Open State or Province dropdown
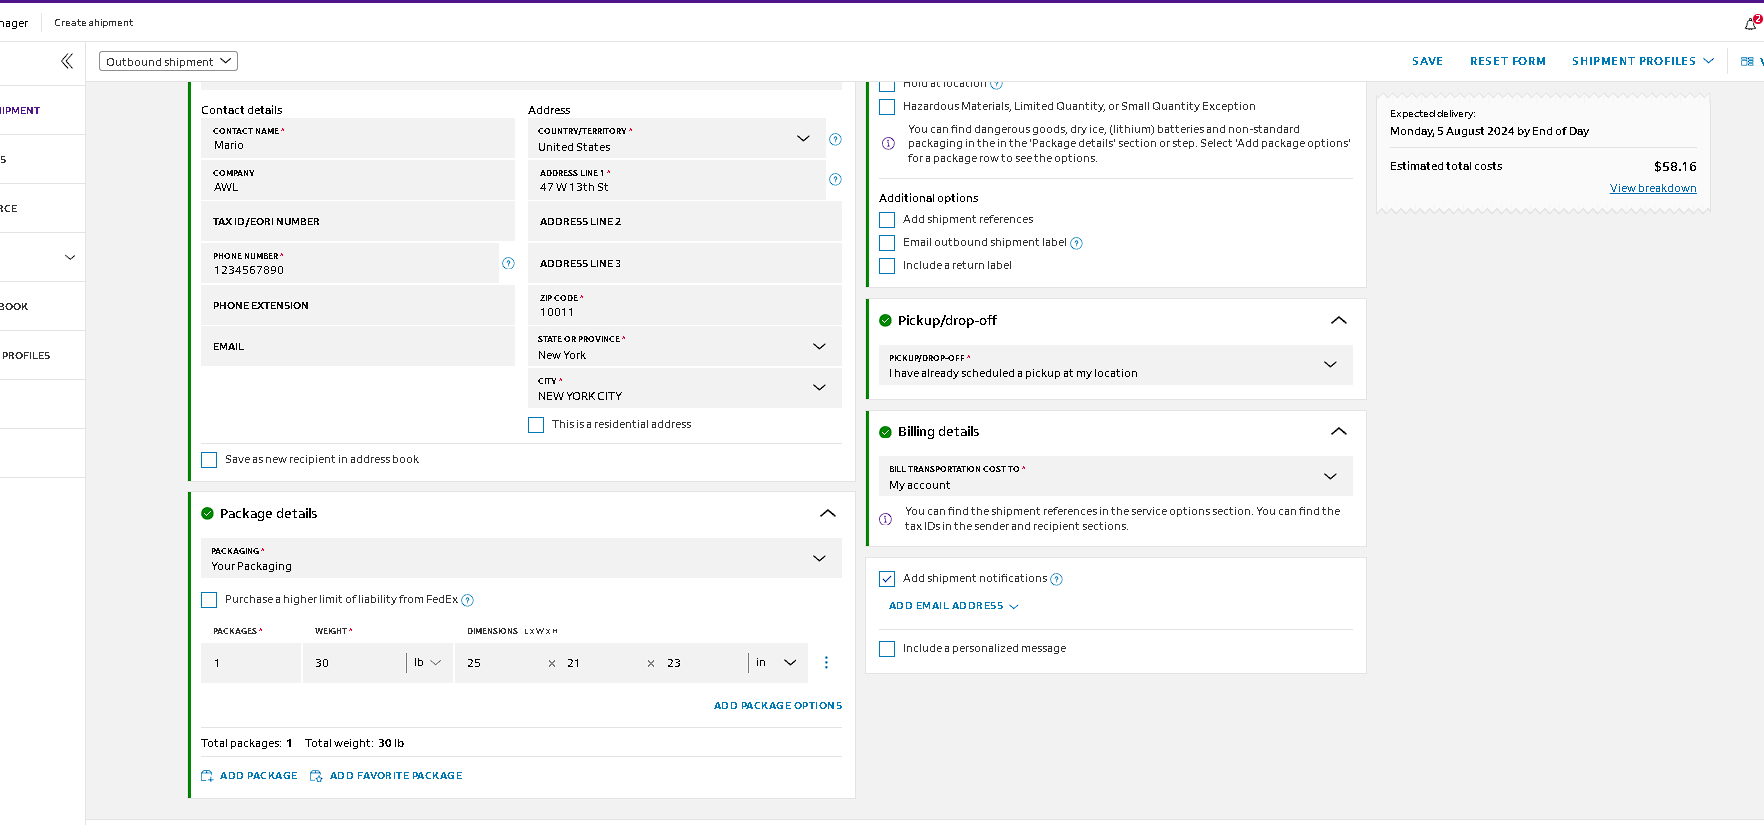 685,347
